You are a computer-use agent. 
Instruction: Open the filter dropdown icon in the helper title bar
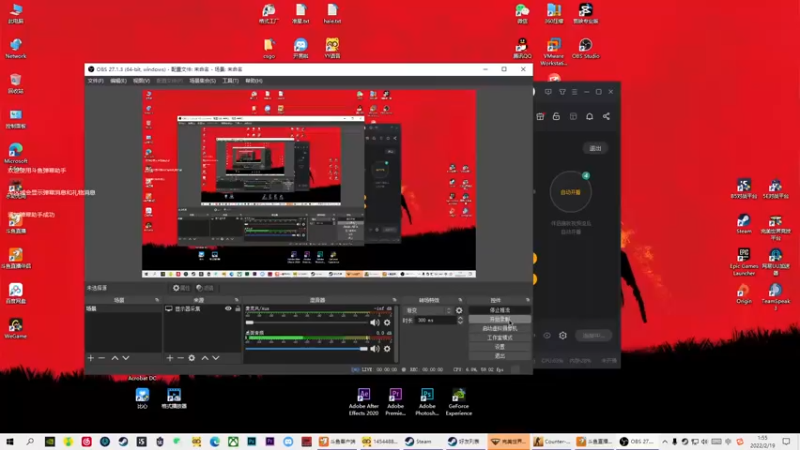coord(562,92)
